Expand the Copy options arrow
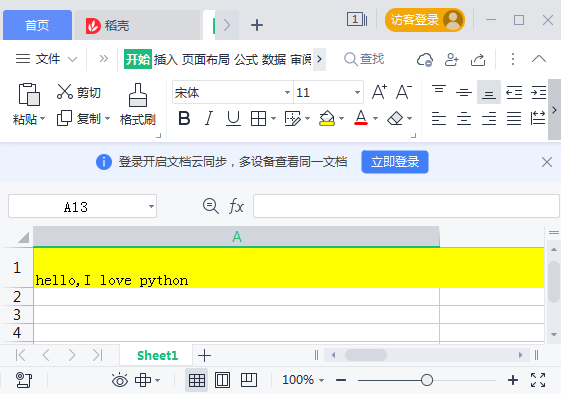This screenshot has width=561, height=394. coord(107,118)
